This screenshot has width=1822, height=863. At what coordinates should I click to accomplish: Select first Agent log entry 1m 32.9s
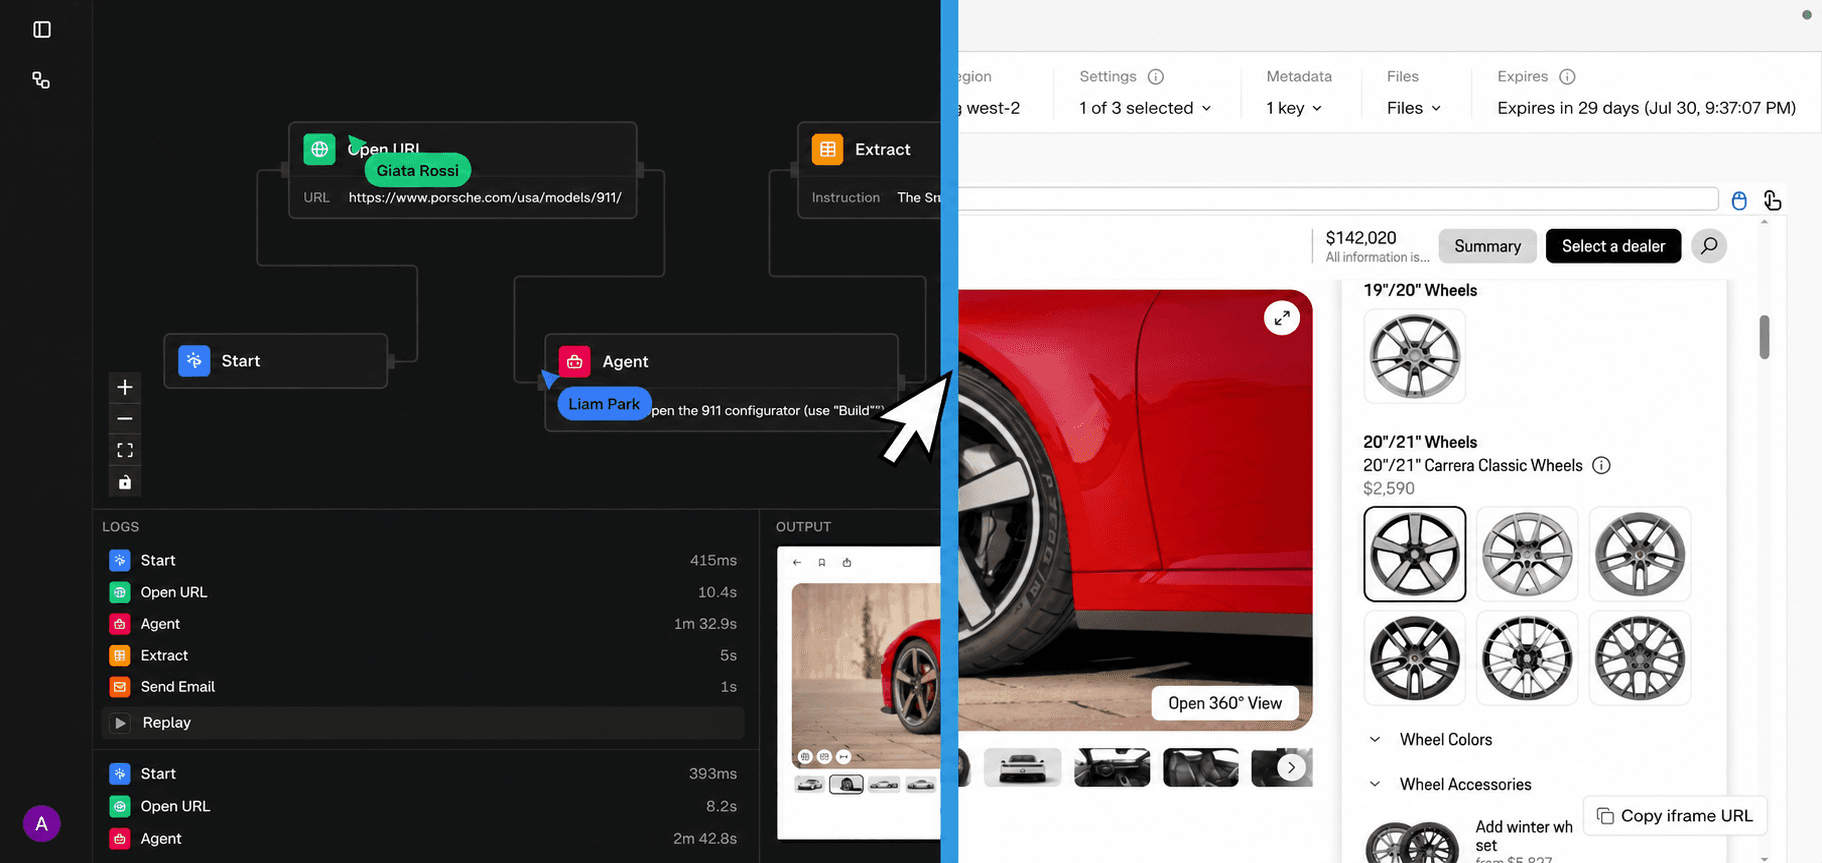pyautogui.click(x=423, y=624)
